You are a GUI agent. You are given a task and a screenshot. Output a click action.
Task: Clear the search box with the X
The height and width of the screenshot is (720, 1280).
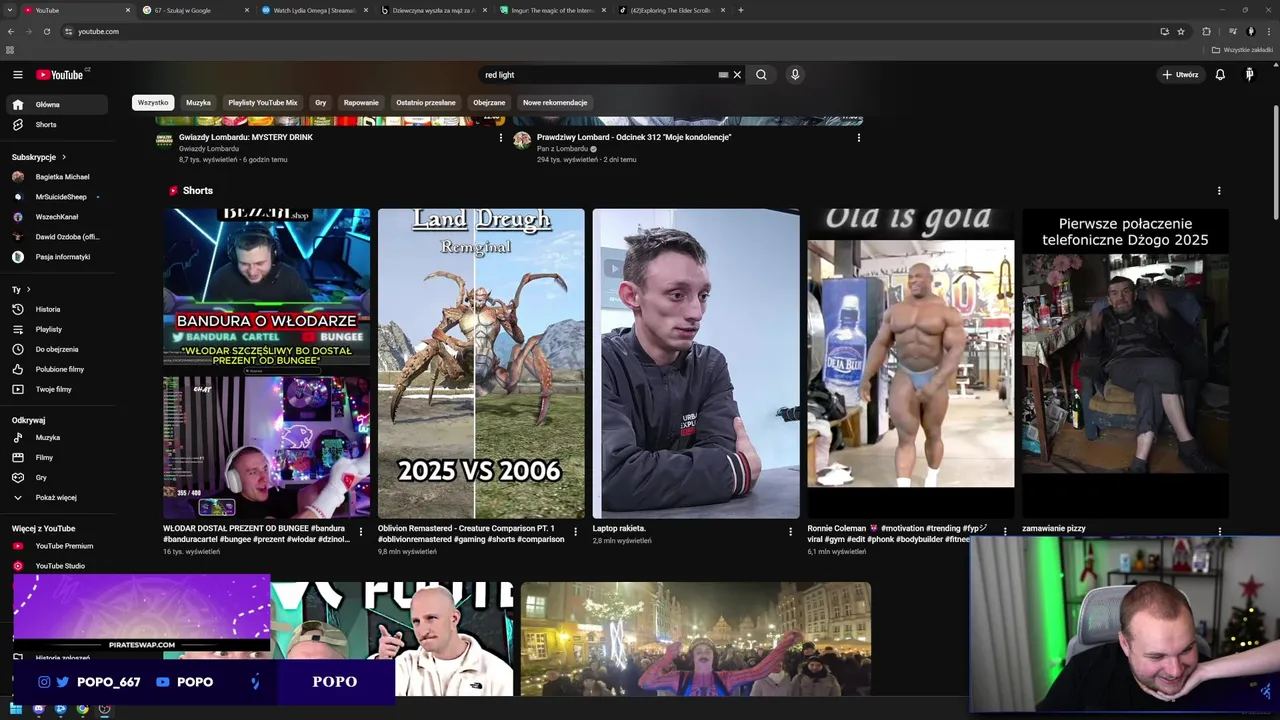(x=738, y=75)
